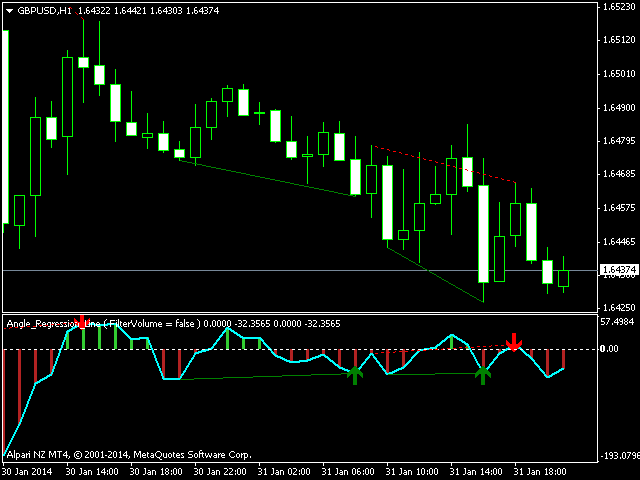The height and width of the screenshot is (480, 640).
Task: Click the 31 Jan 18:00 time label
Action: point(540,472)
